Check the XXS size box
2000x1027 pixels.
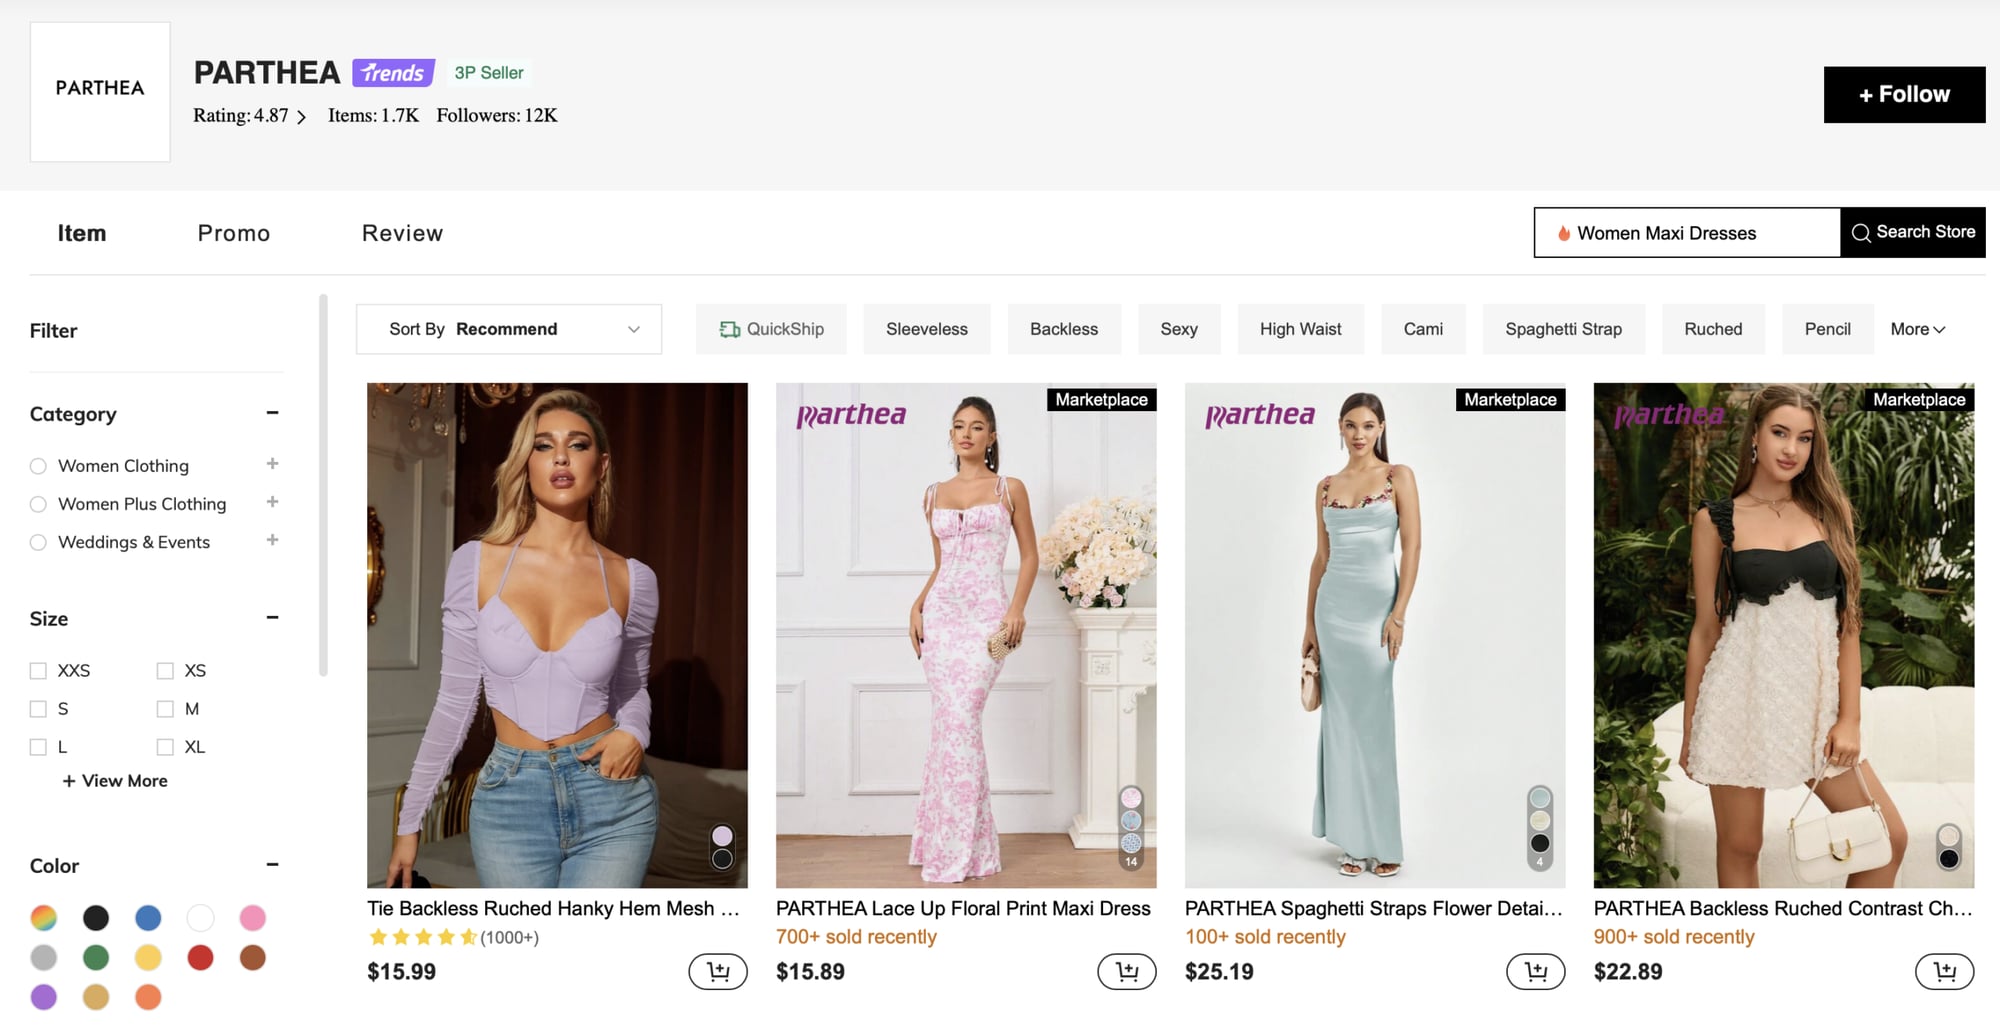coord(38,671)
